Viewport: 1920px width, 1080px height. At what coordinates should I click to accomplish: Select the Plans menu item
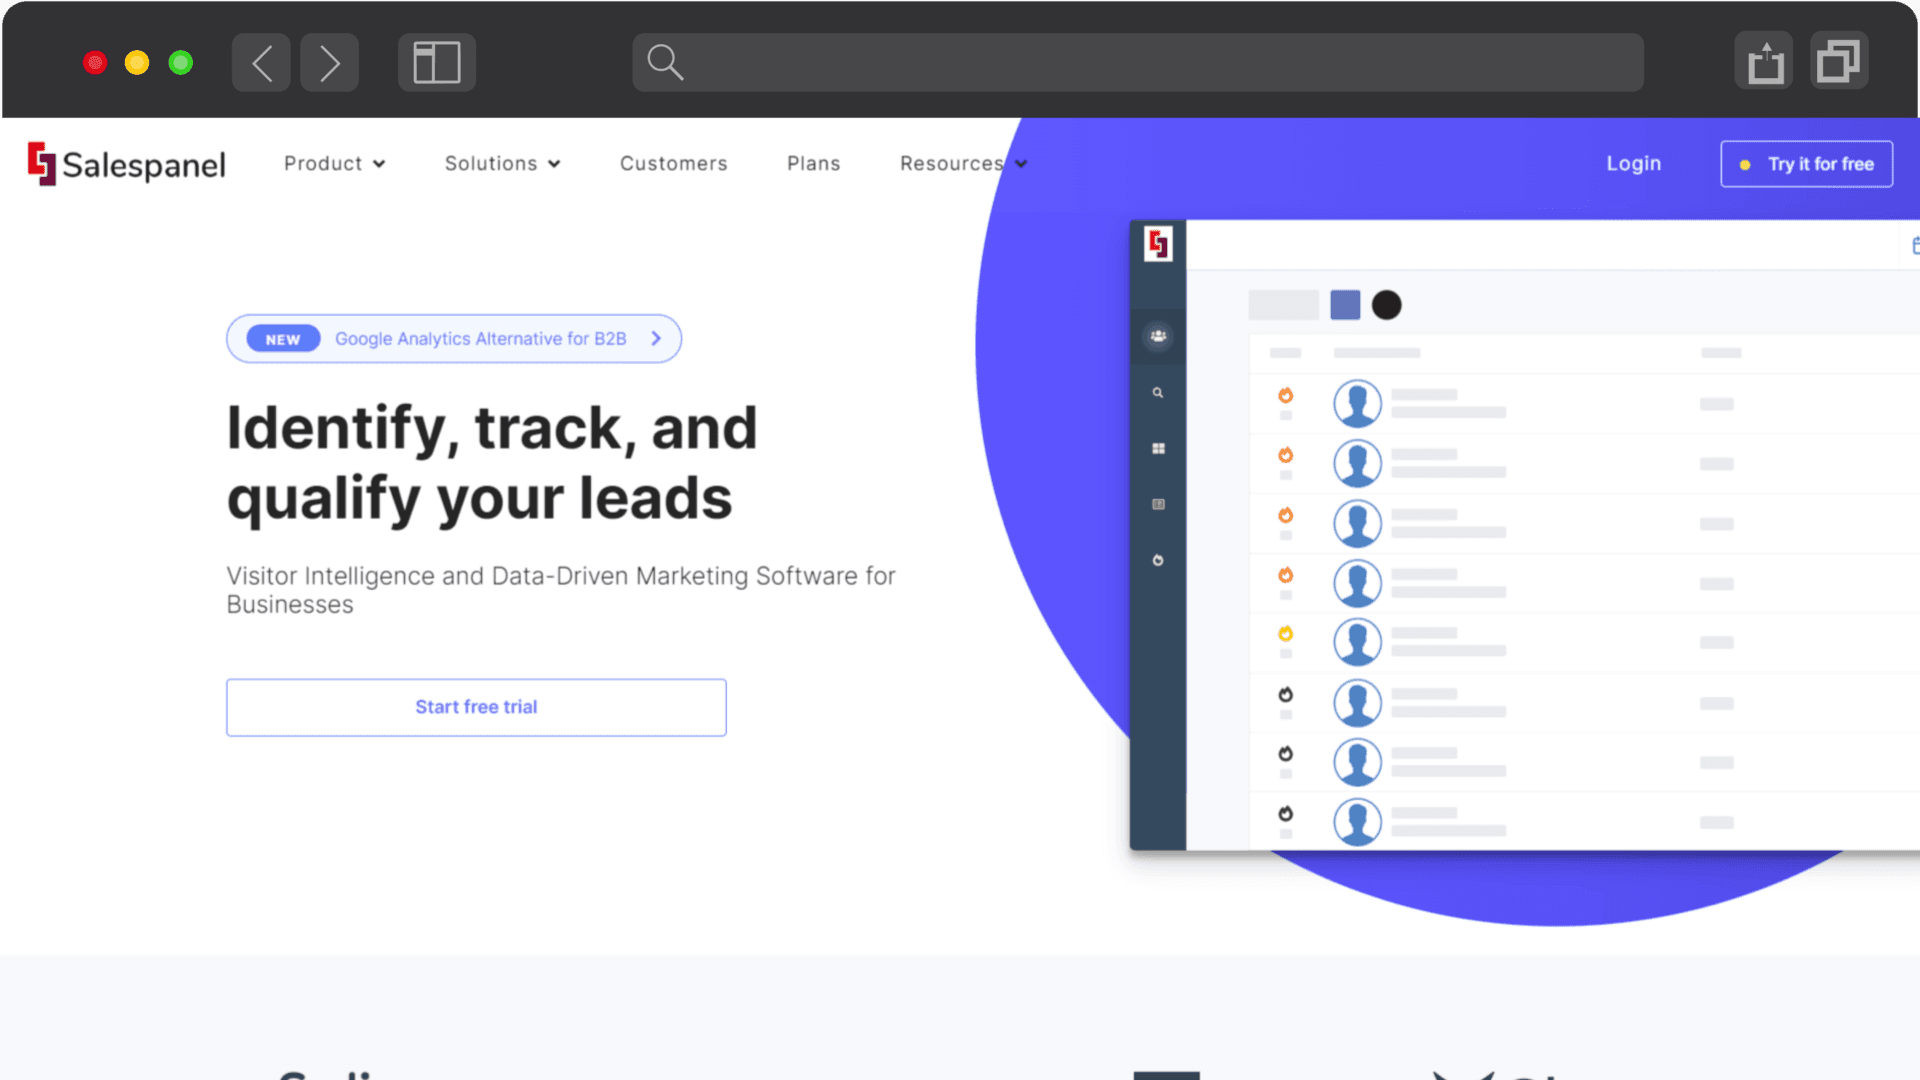click(814, 164)
